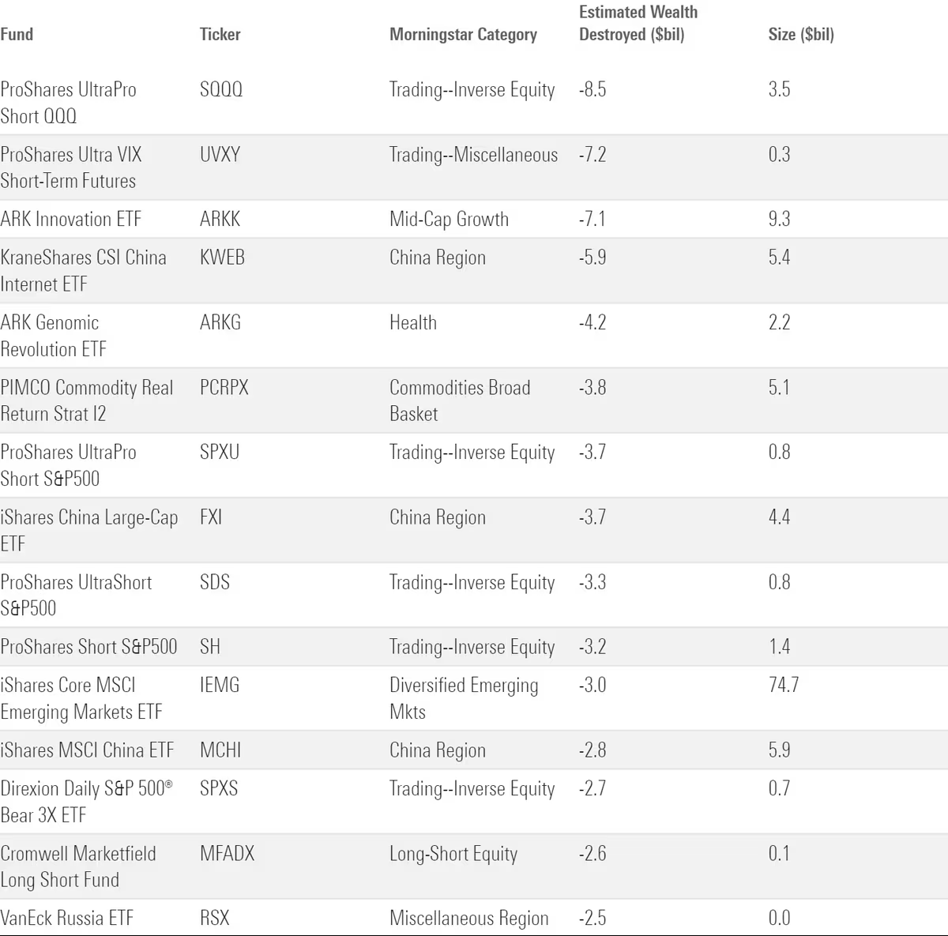Sort by Morningstar Category column header
948x936 pixels.
coord(463,34)
